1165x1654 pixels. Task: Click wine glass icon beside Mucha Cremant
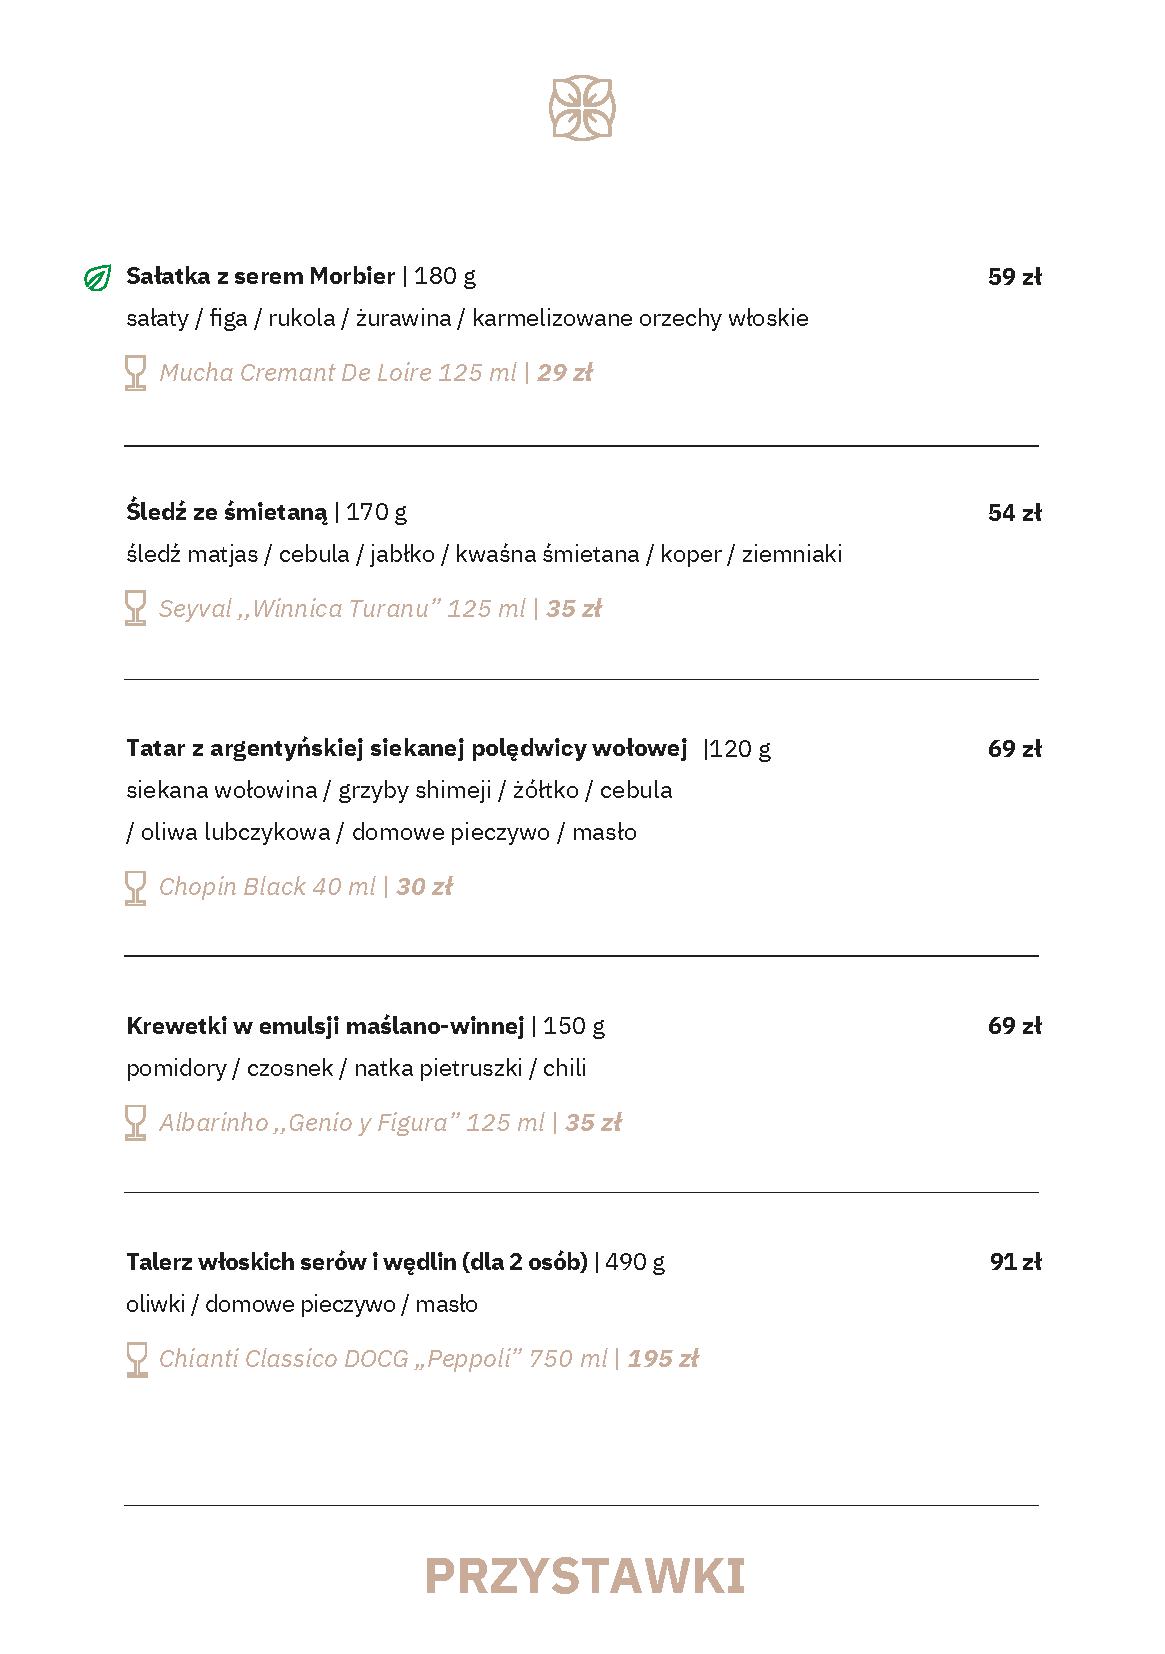click(135, 373)
